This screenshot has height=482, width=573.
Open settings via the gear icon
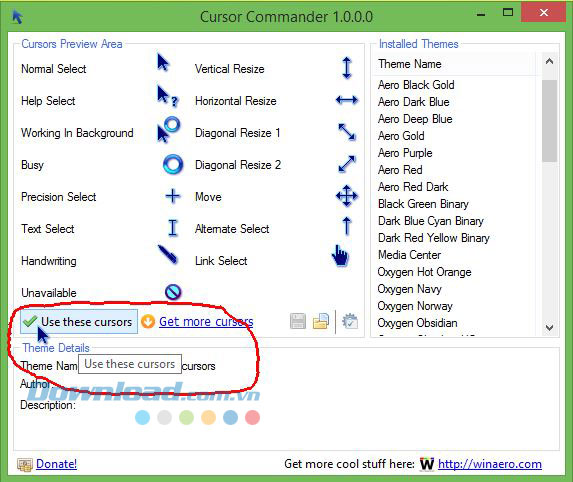click(x=350, y=322)
